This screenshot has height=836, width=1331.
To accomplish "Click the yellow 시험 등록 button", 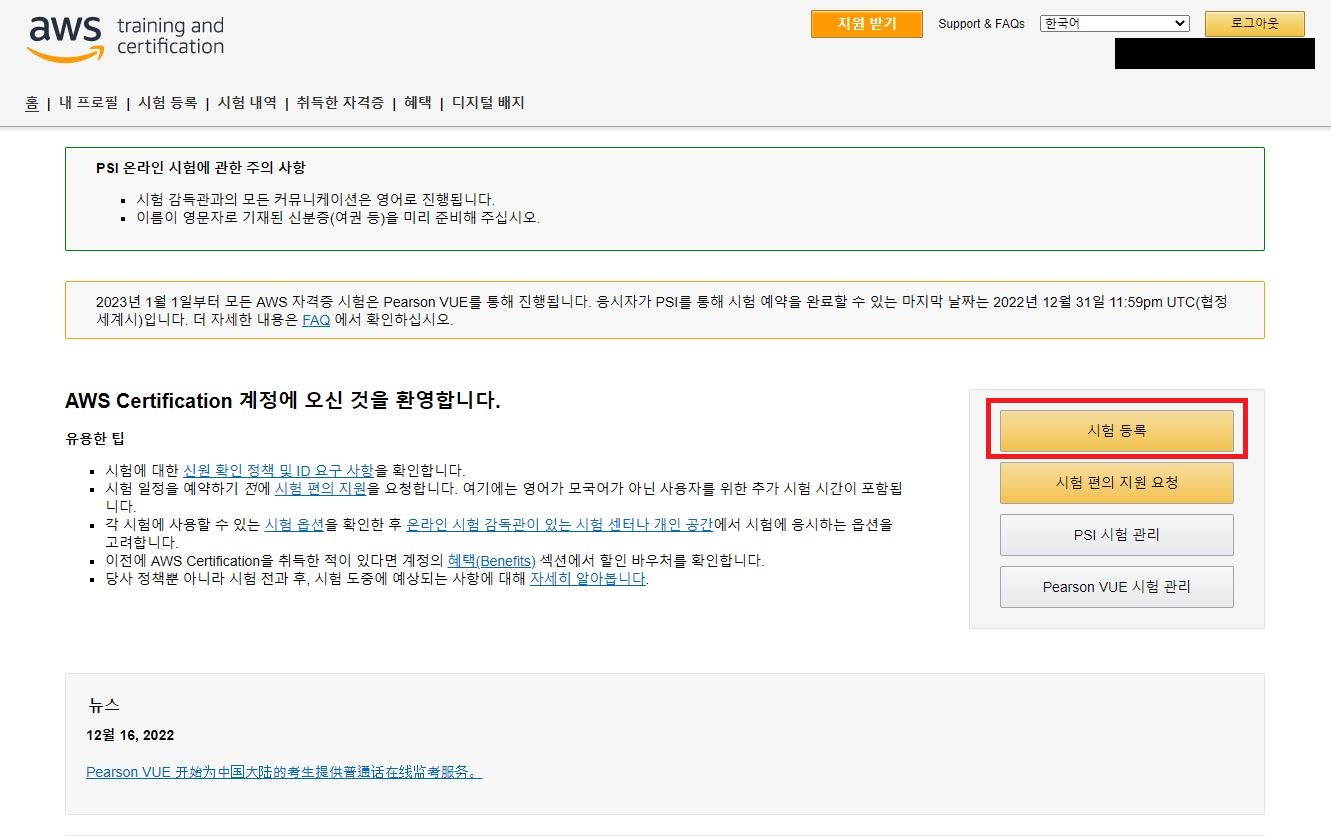I will pos(1116,431).
